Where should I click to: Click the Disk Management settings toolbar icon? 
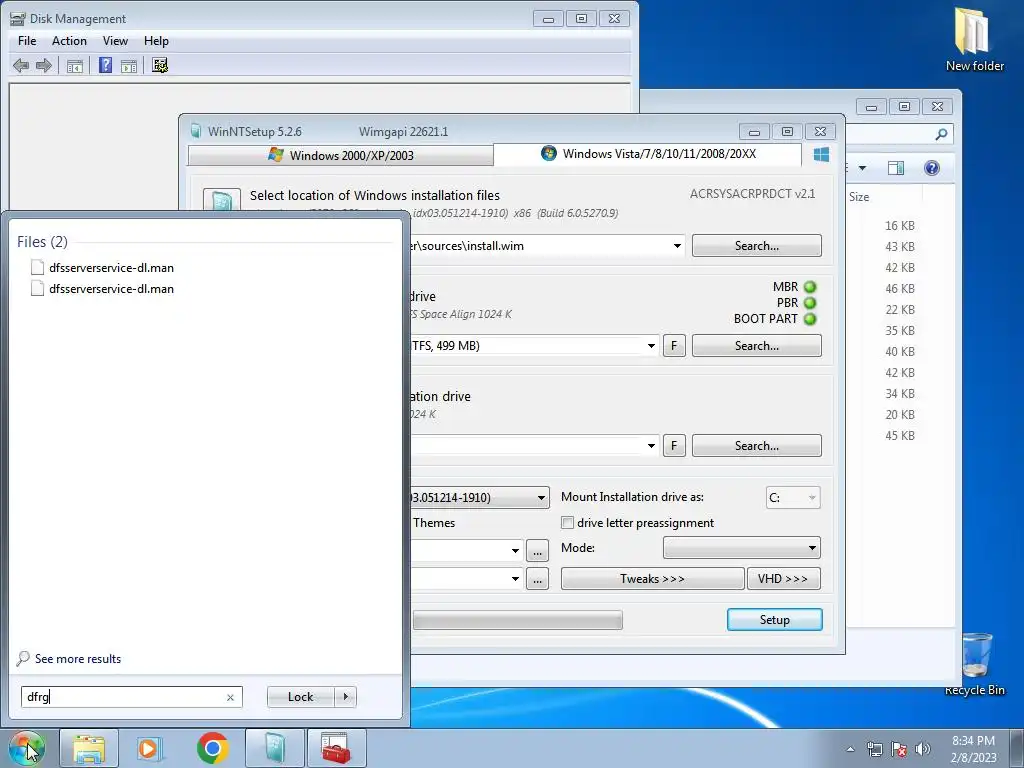(x=160, y=65)
